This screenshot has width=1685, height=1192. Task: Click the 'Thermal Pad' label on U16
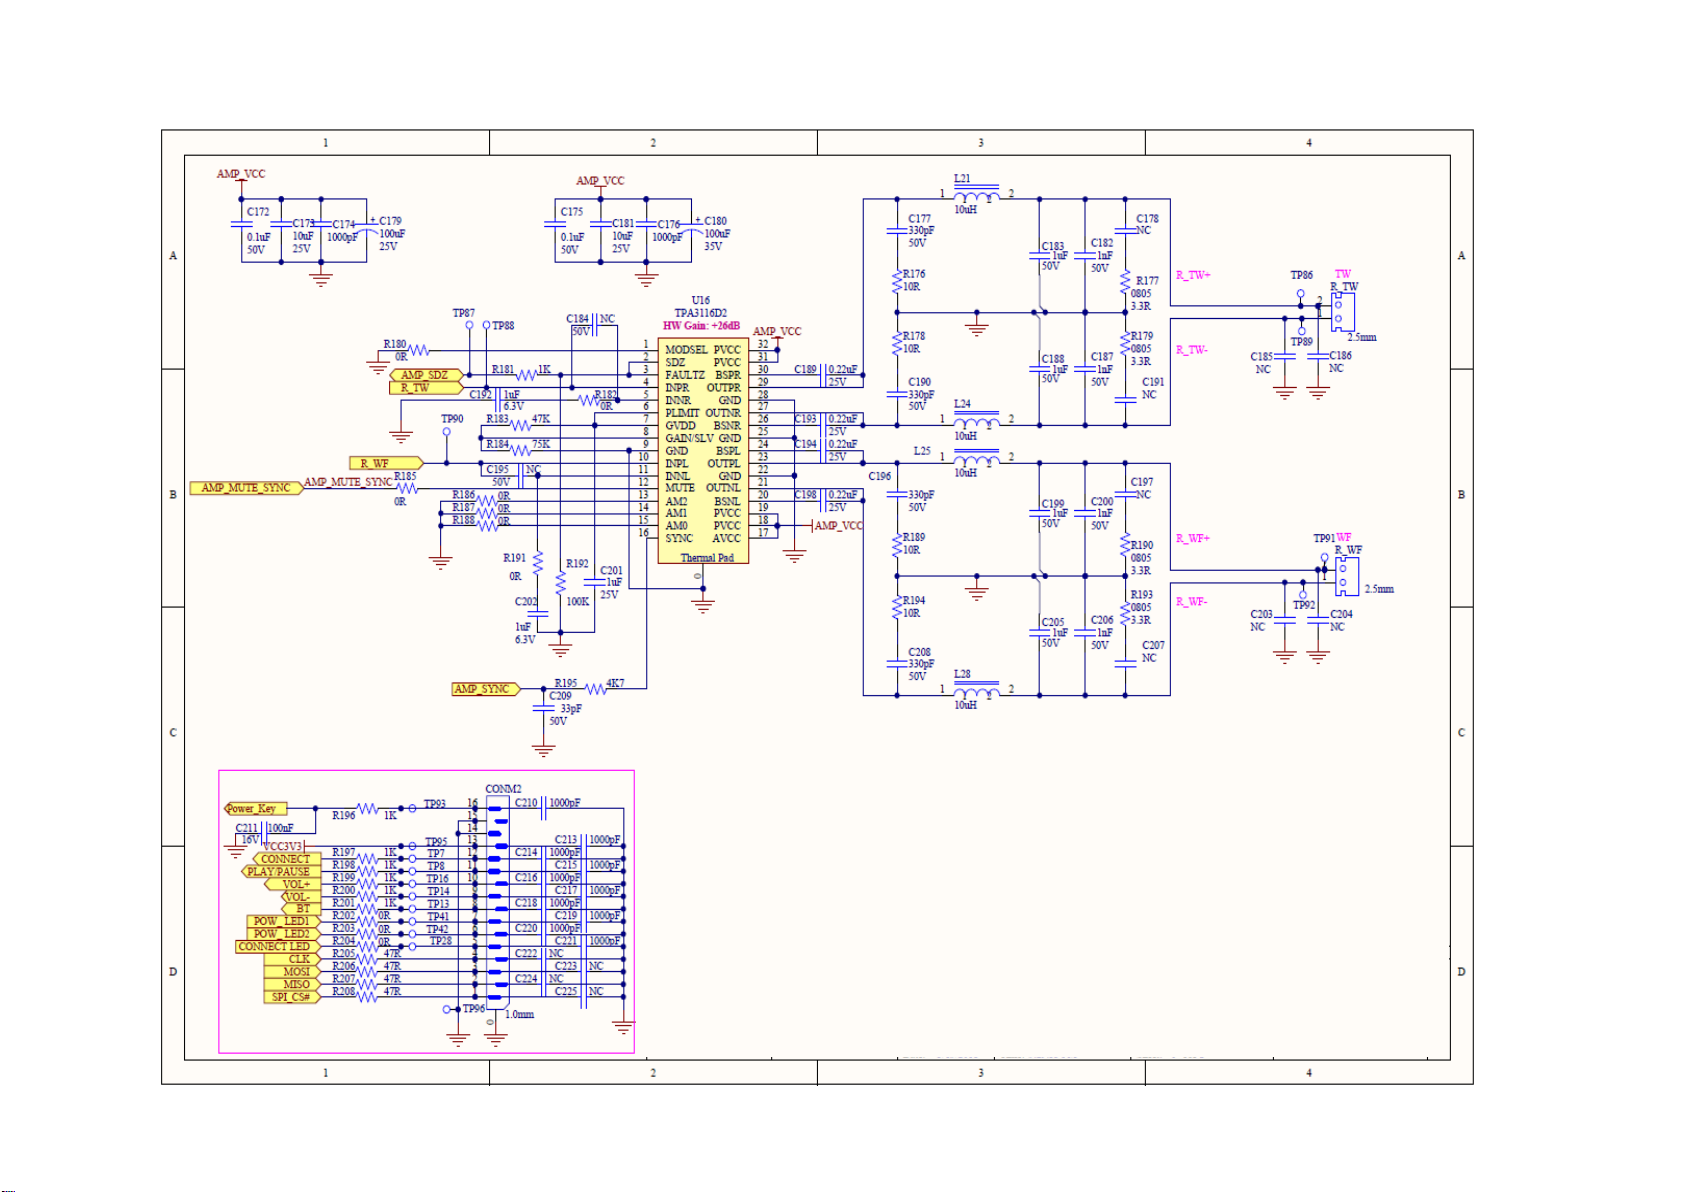707,558
